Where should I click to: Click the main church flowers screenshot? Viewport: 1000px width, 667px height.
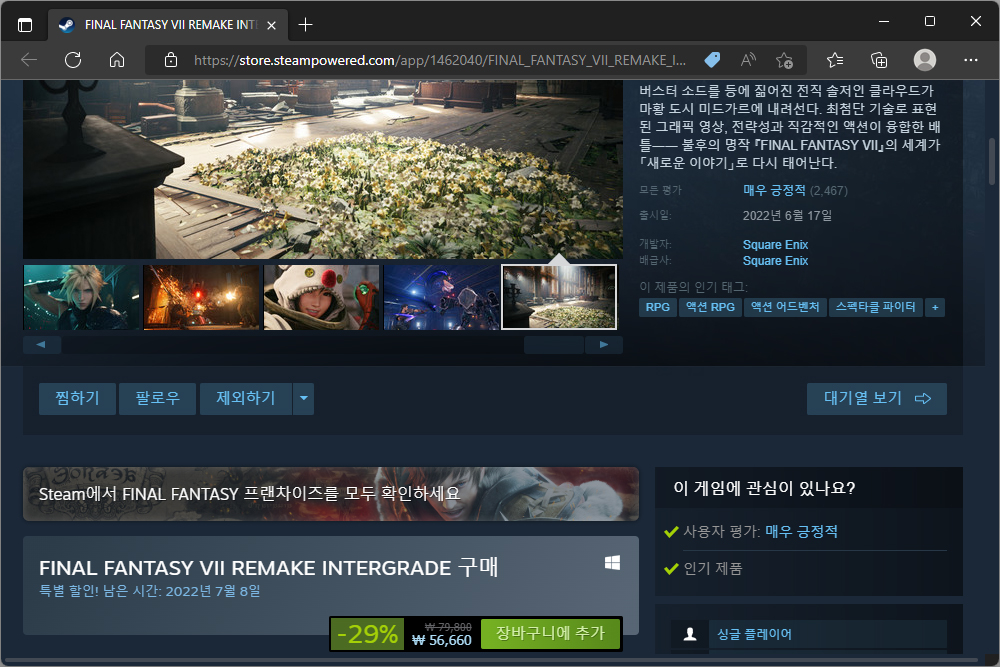tap(323, 169)
